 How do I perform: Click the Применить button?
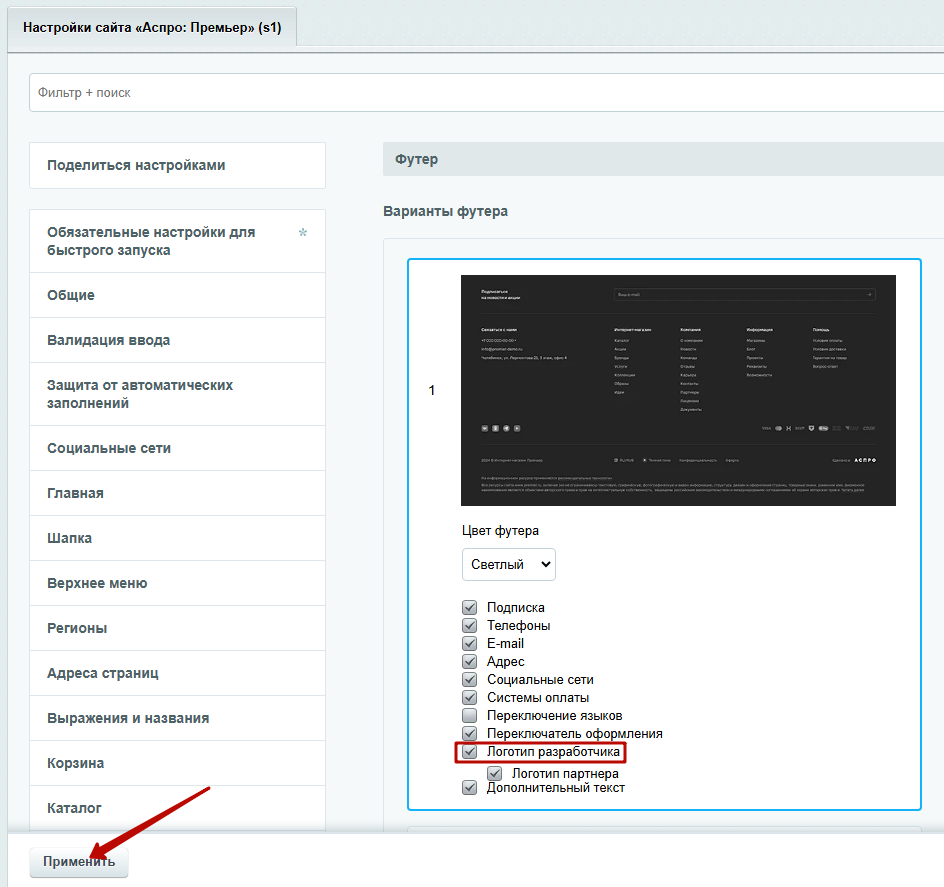click(79, 862)
